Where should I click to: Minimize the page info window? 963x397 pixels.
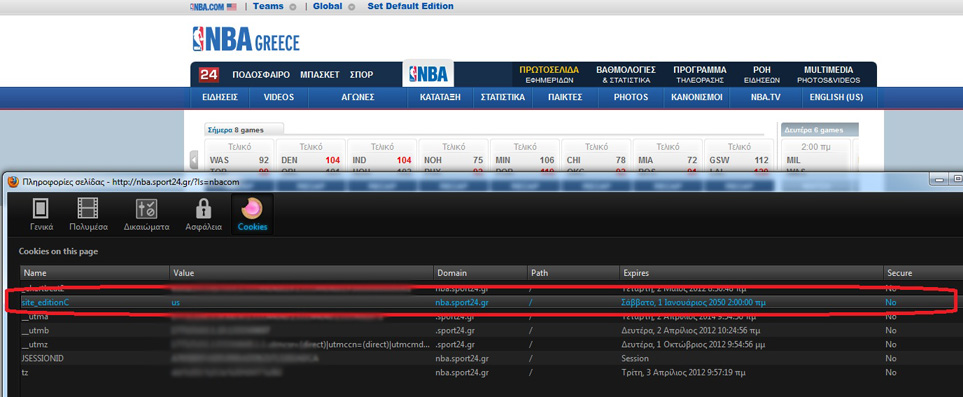[939, 179]
